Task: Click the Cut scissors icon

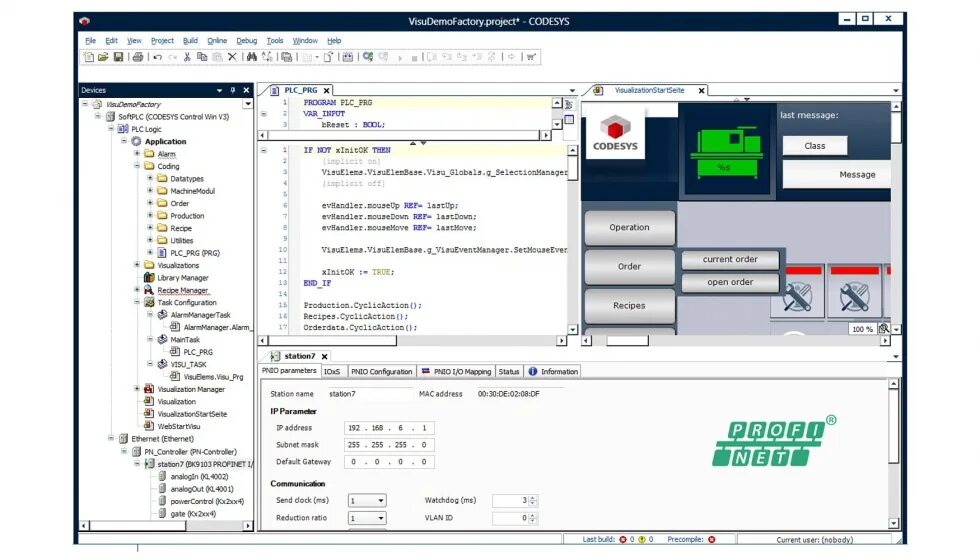Action: tap(187, 57)
